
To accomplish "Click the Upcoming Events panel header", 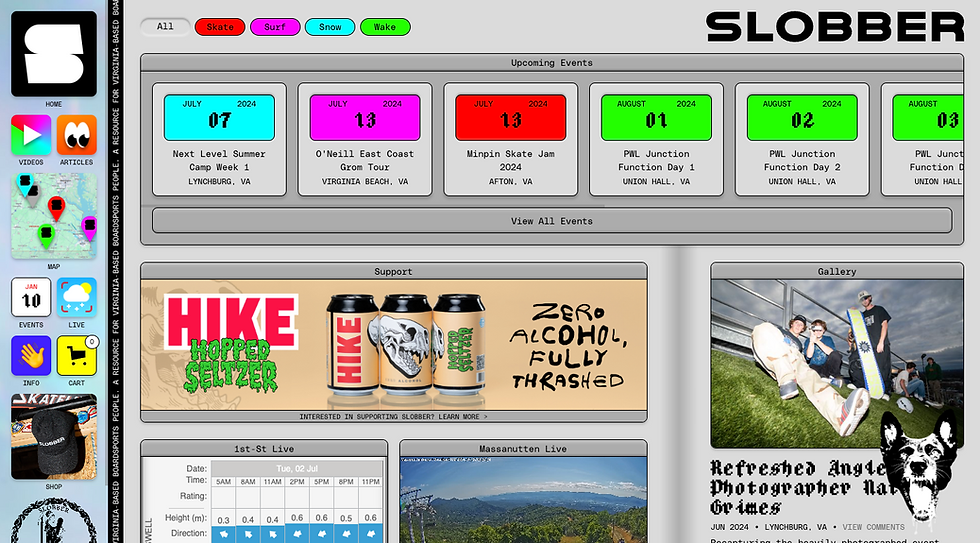I will pyautogui.click(x=552, y=62).
